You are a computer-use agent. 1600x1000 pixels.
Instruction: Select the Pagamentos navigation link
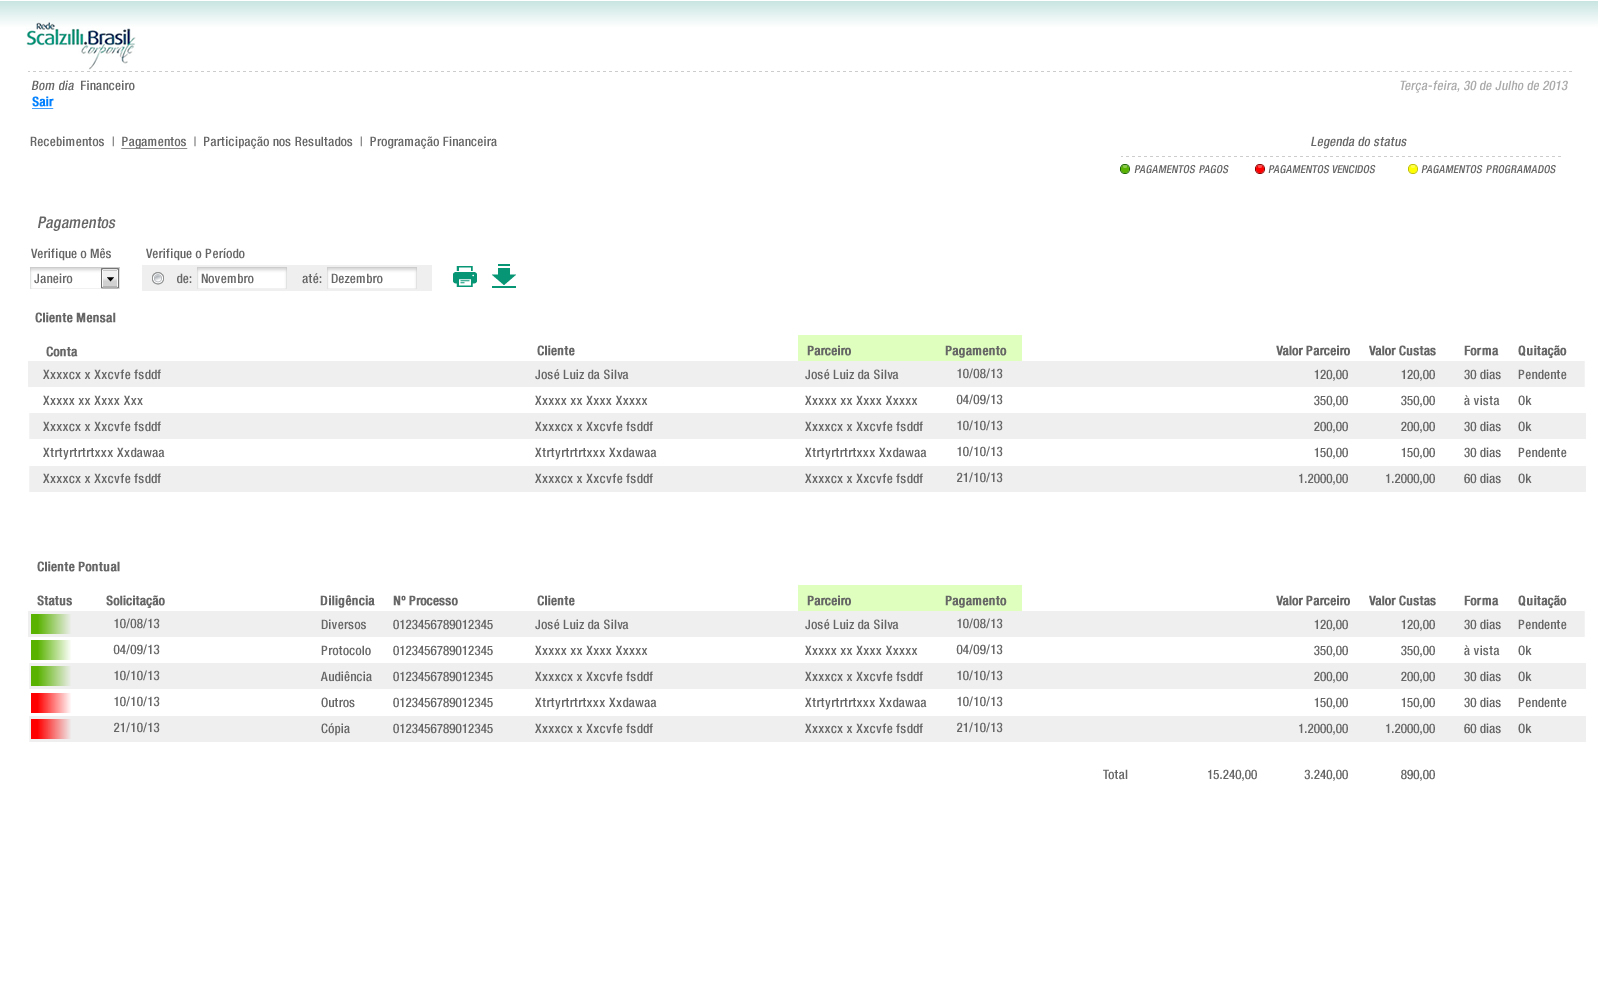[154, 142]
